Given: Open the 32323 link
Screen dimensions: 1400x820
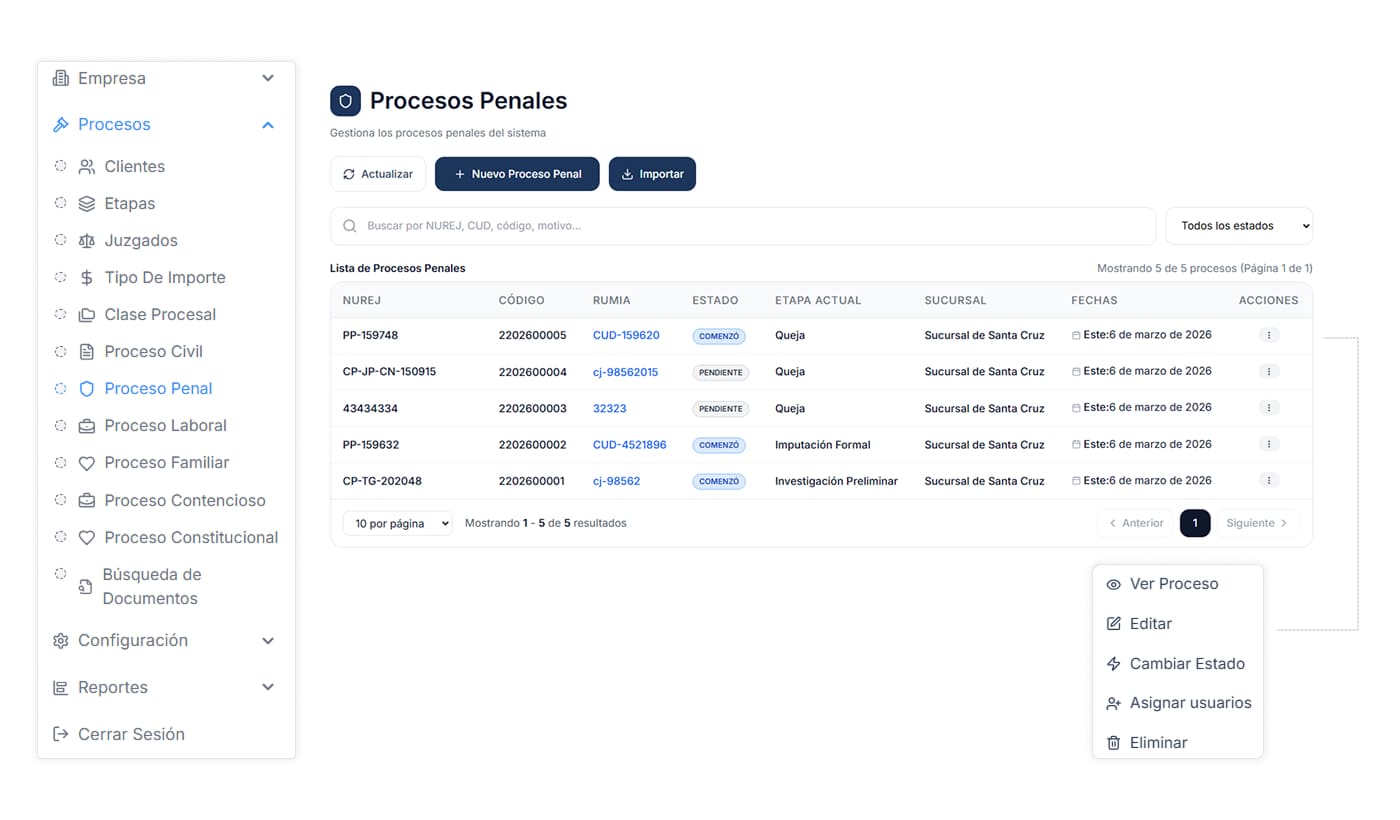Looking at the screenshot, I should tap(609, 409).
